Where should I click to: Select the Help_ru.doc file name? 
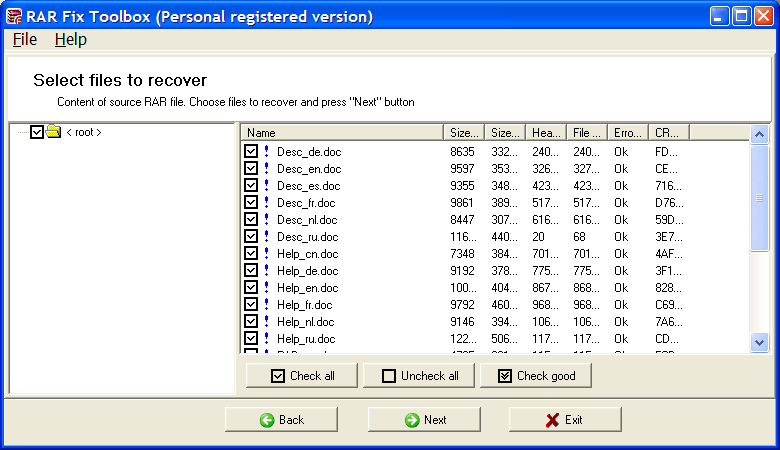pyautogui.click(x=306, y=339)
